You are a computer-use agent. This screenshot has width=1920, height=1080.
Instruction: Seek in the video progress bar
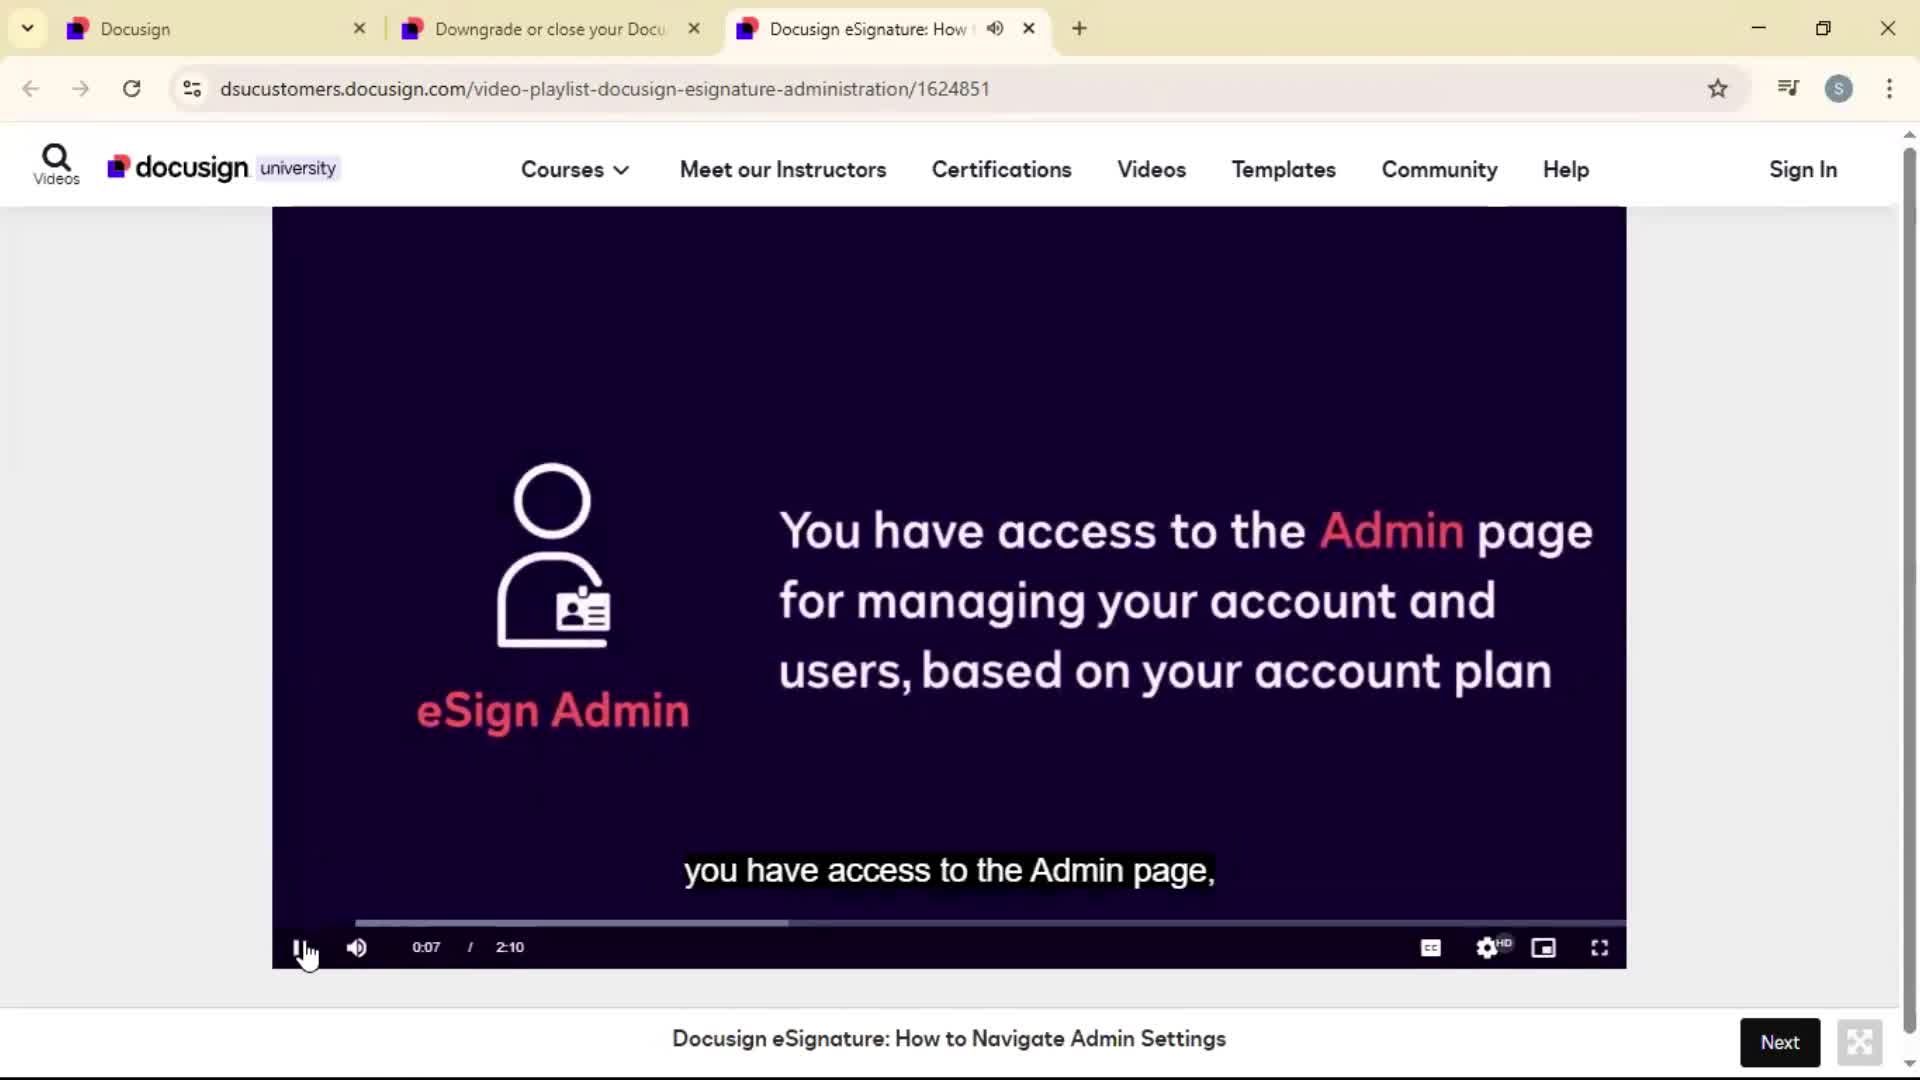990,923
